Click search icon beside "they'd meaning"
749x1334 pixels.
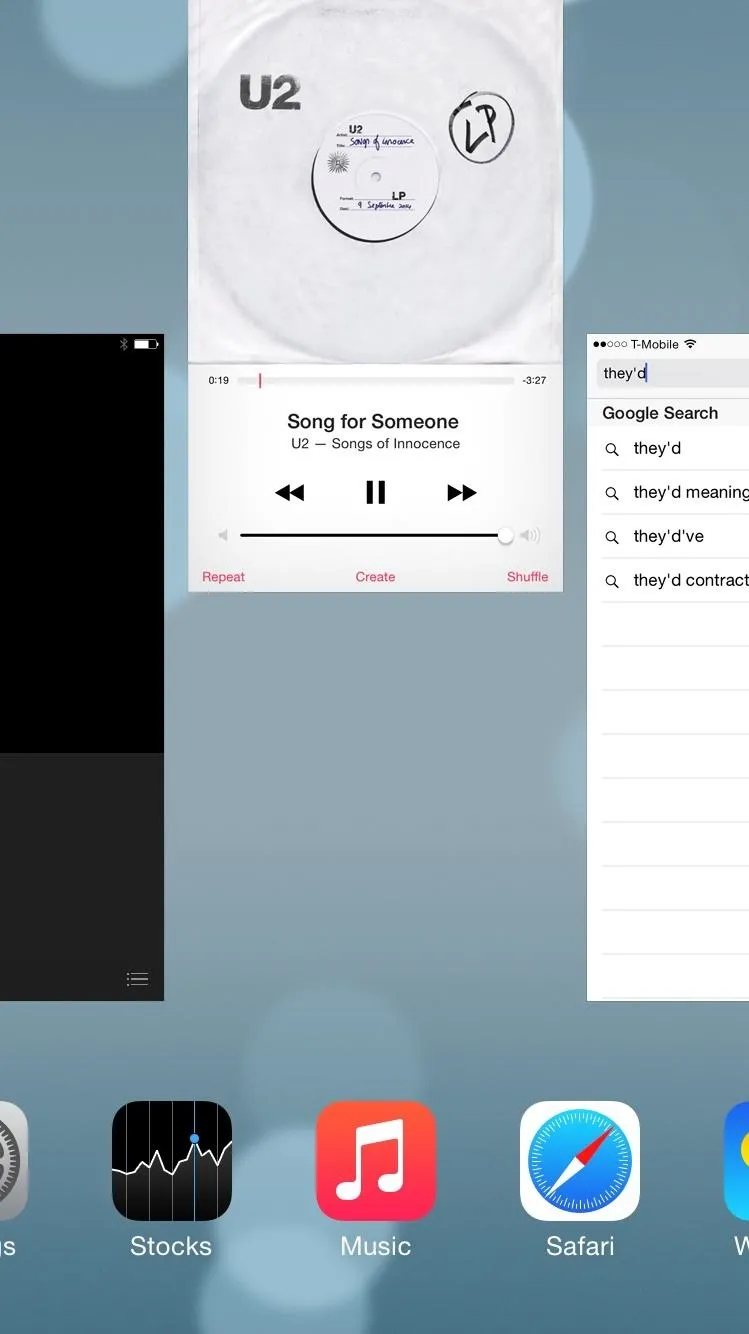612,493
